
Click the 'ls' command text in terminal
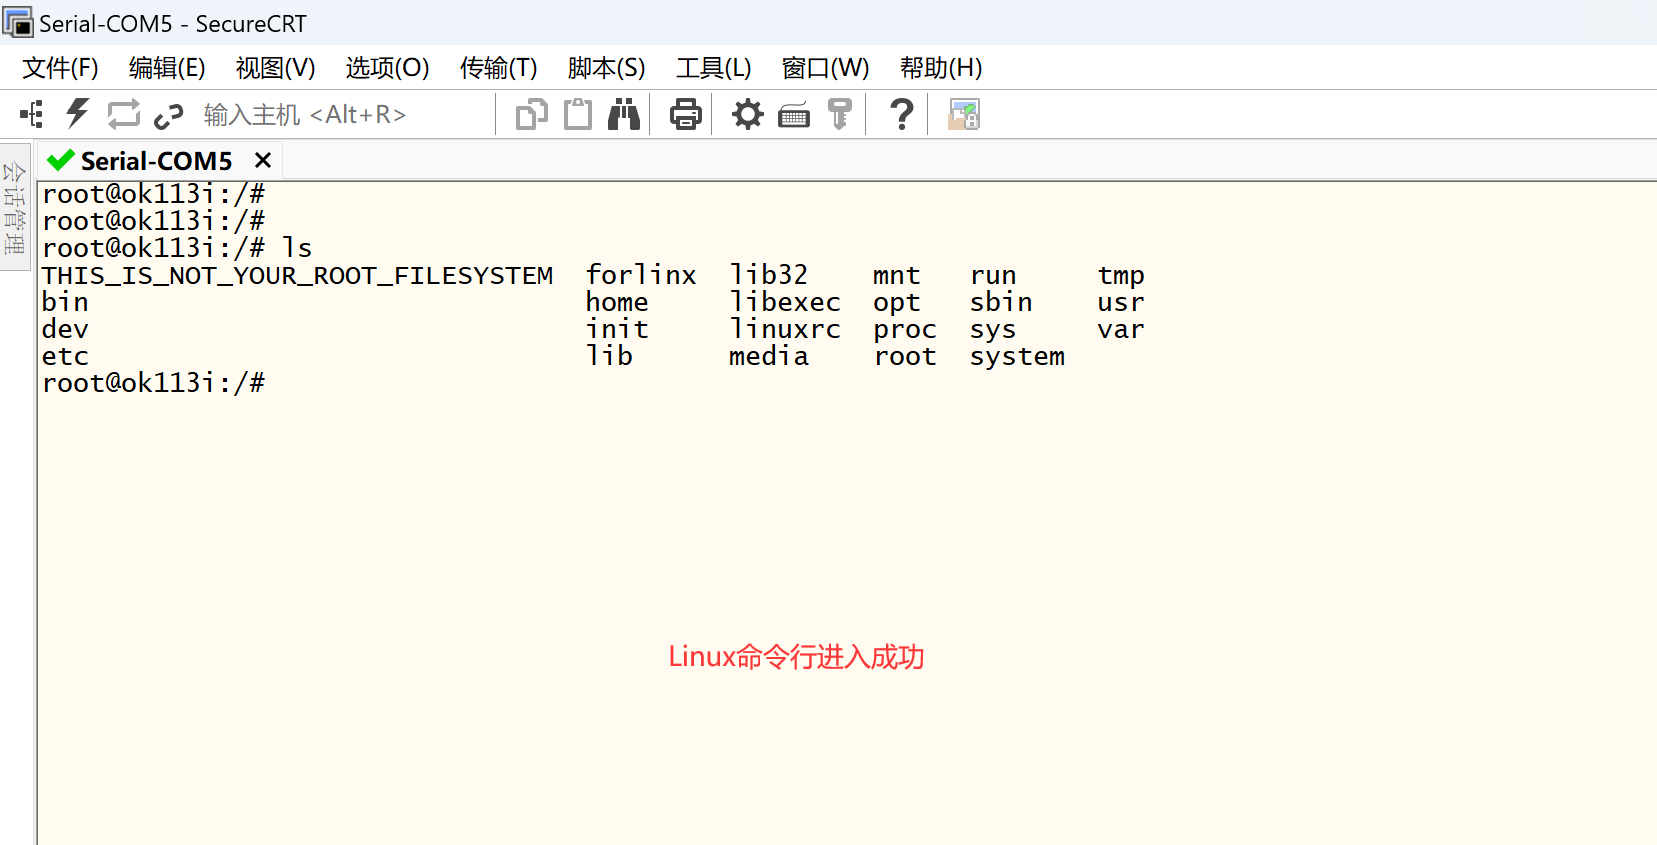click(x=297, y=248)
